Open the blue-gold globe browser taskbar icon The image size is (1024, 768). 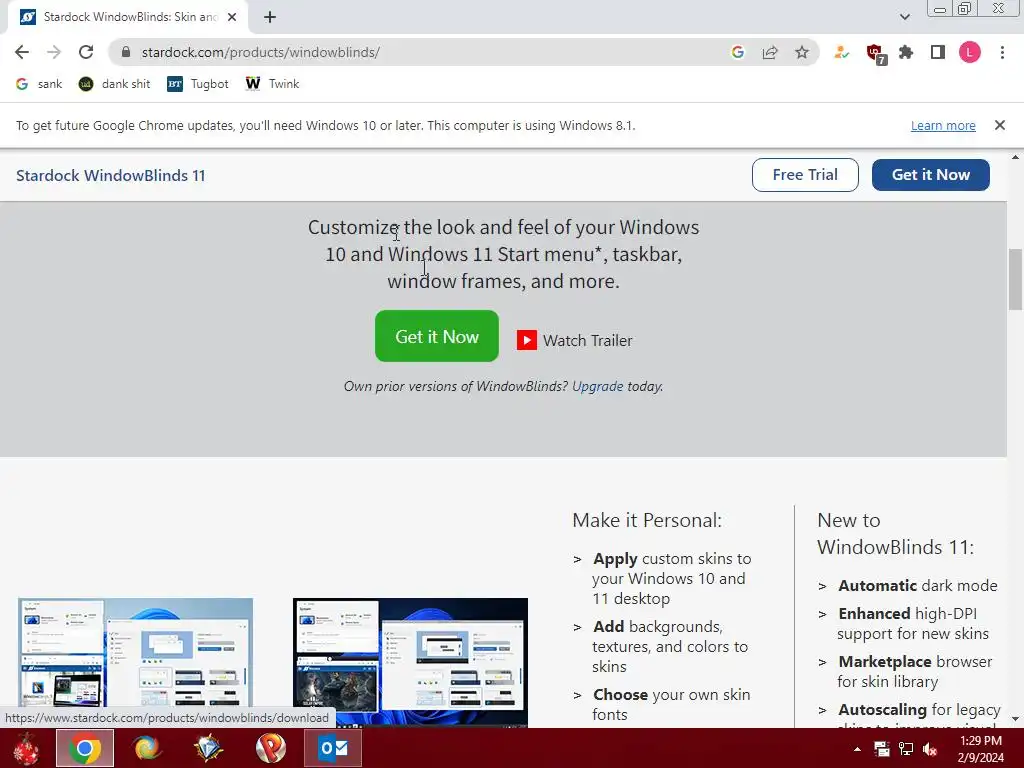(x=147, y=748)
